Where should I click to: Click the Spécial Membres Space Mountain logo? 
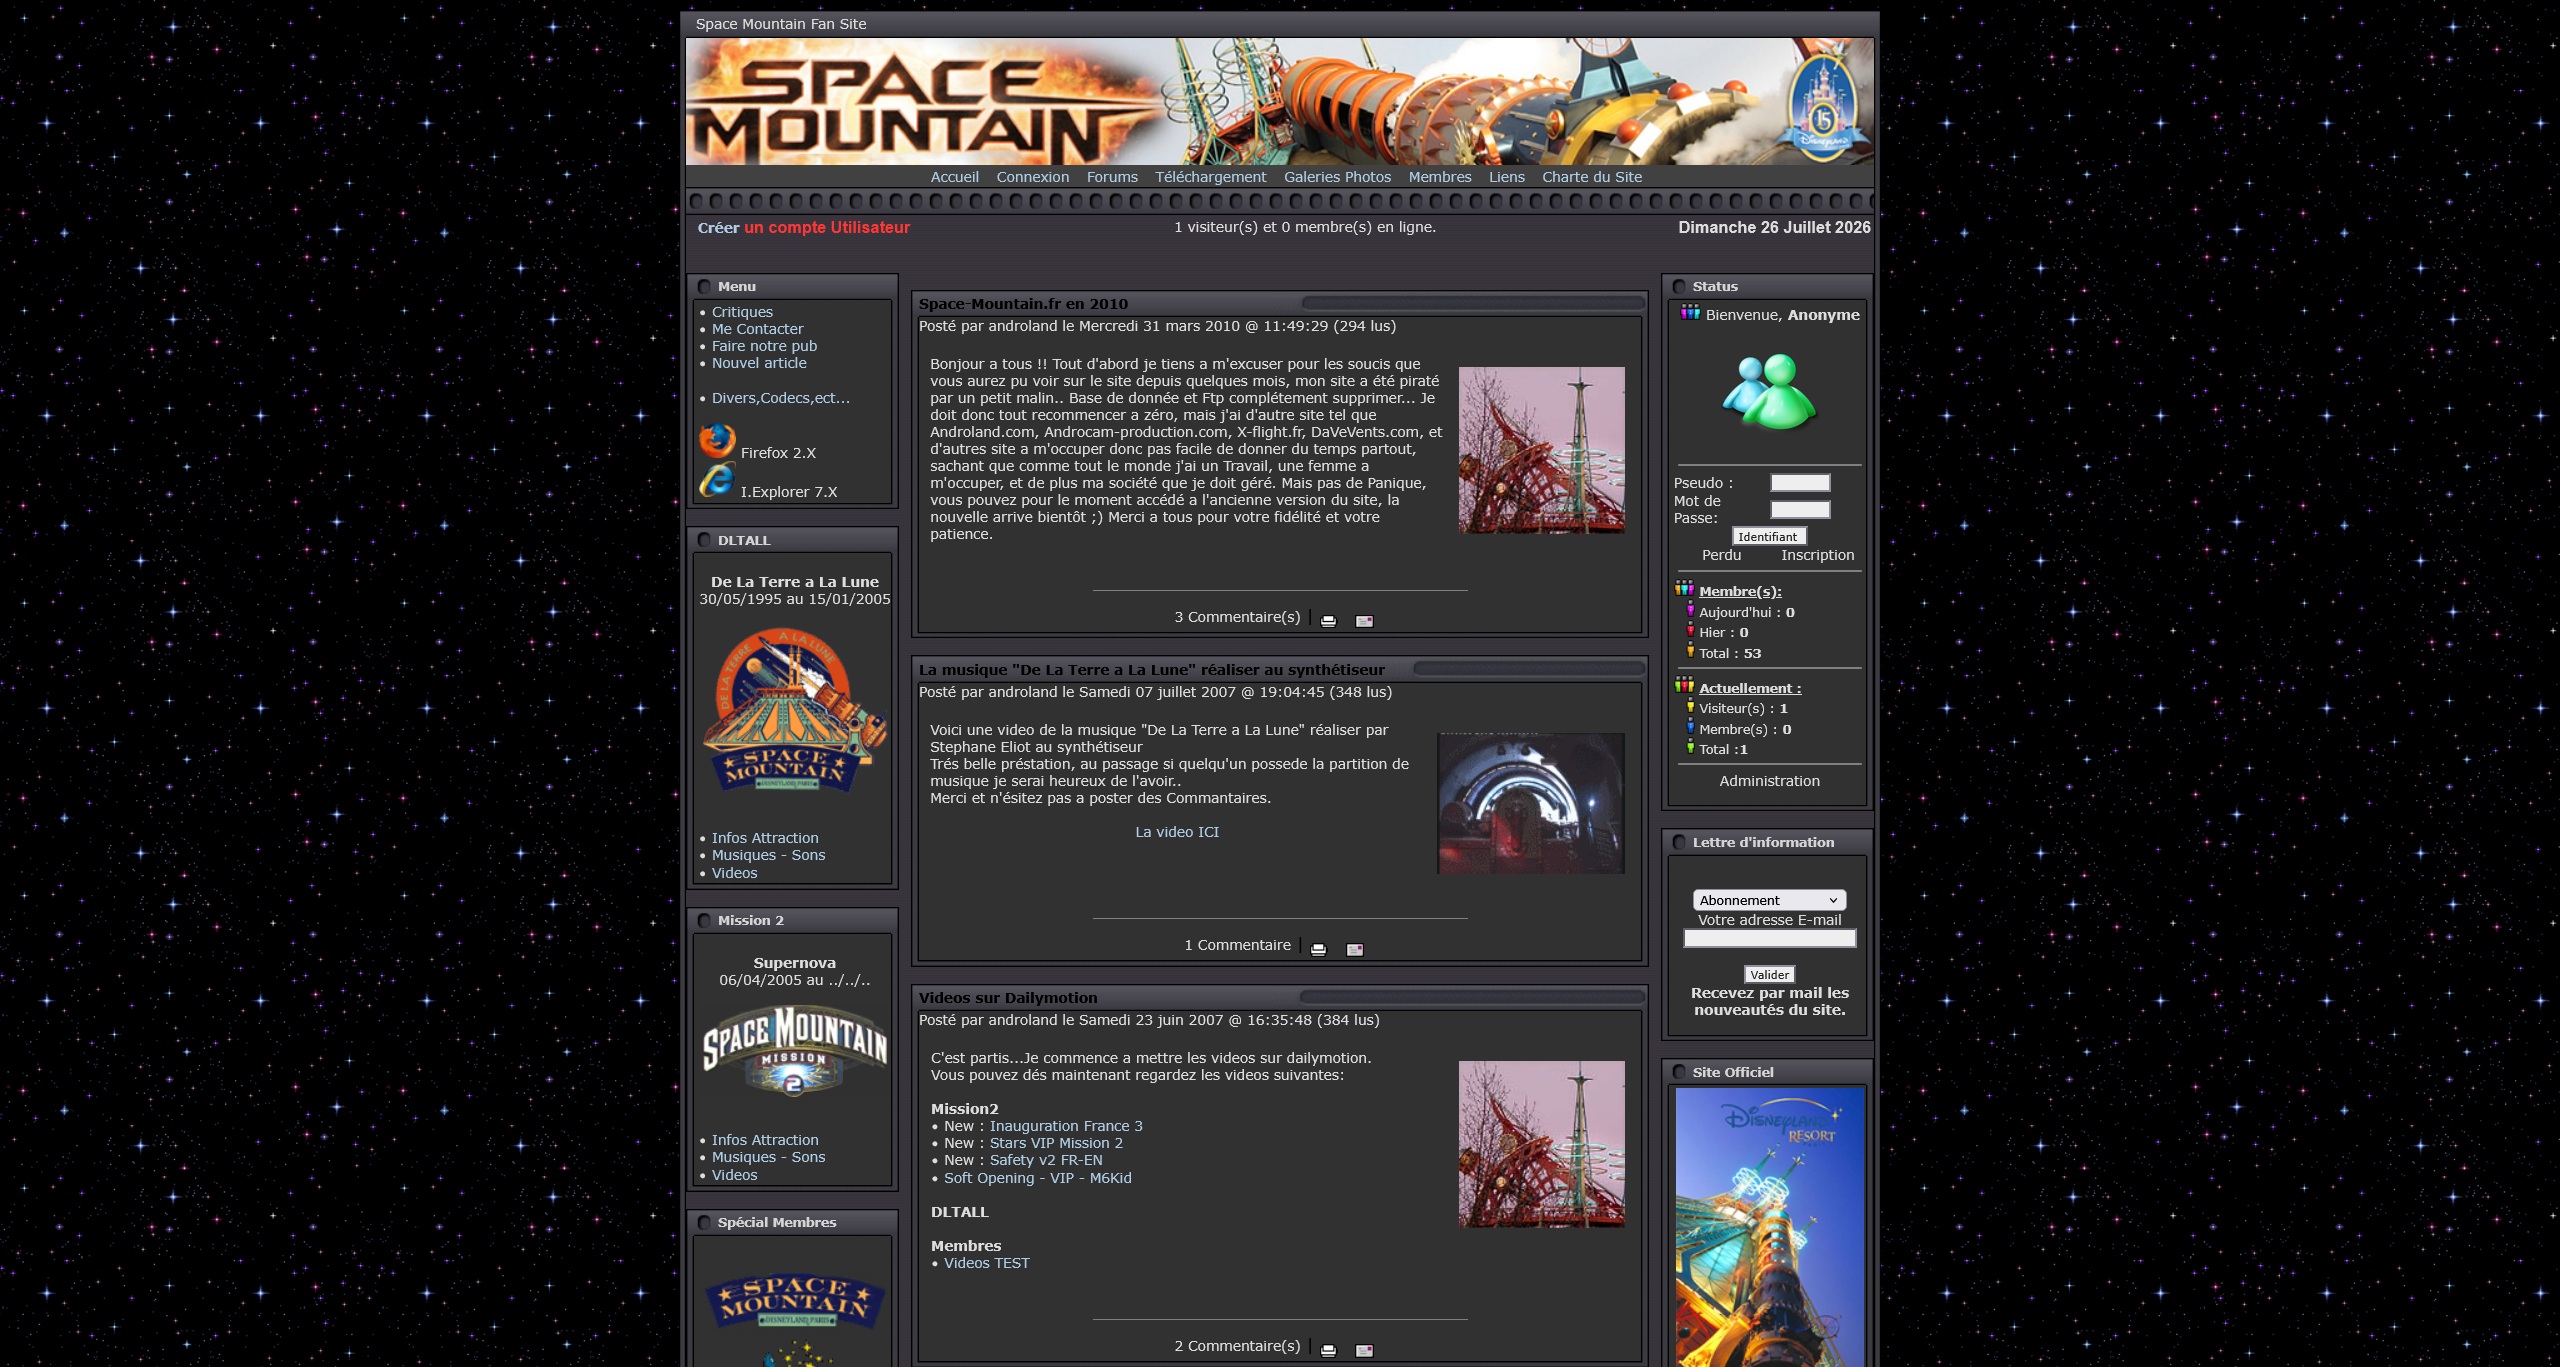point(795,1301)
